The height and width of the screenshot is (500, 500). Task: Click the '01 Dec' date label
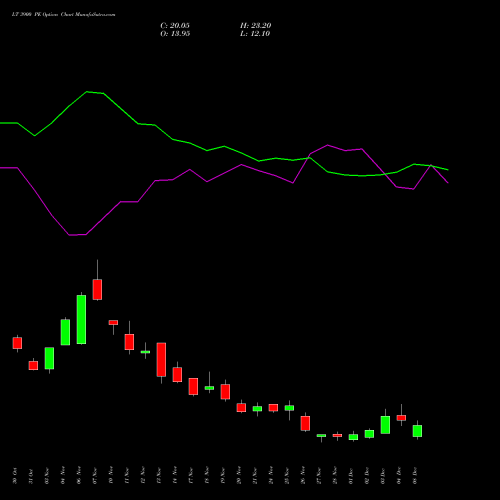pos(351,476)
